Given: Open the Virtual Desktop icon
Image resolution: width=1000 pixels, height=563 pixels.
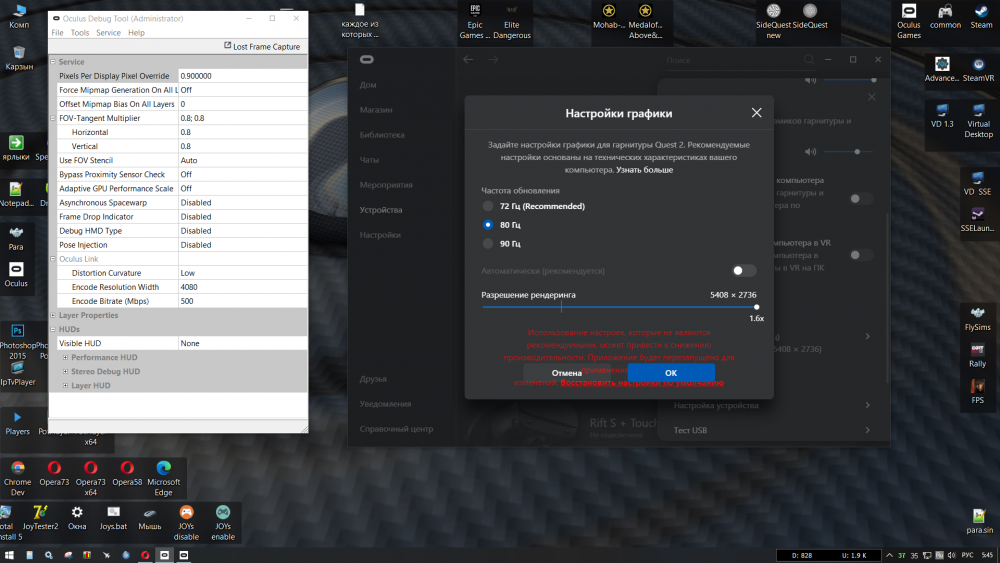Looking at the screenshot, I should [x=978, y=121].
